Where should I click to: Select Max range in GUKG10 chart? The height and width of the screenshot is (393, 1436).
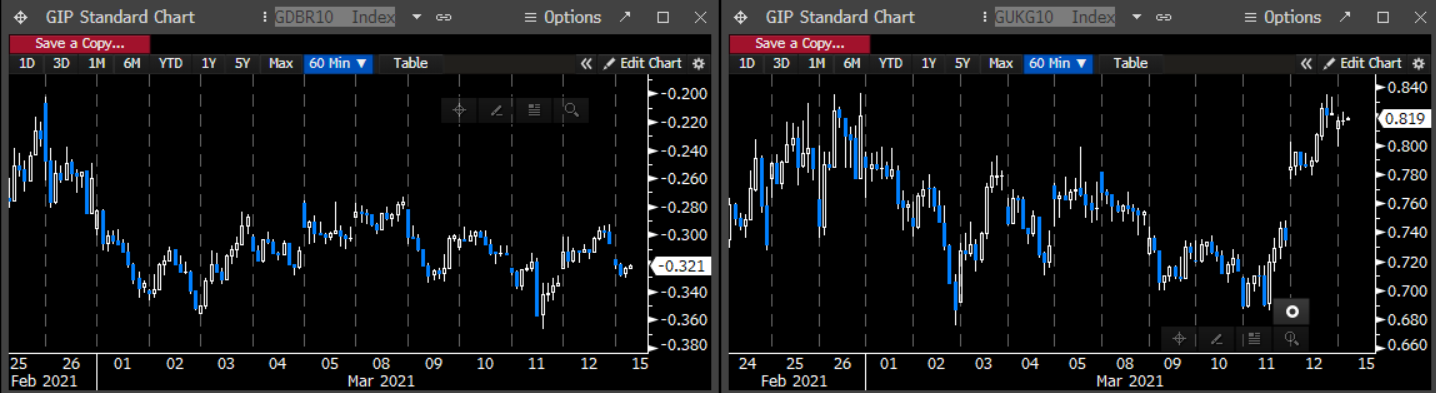point(1001,63)
